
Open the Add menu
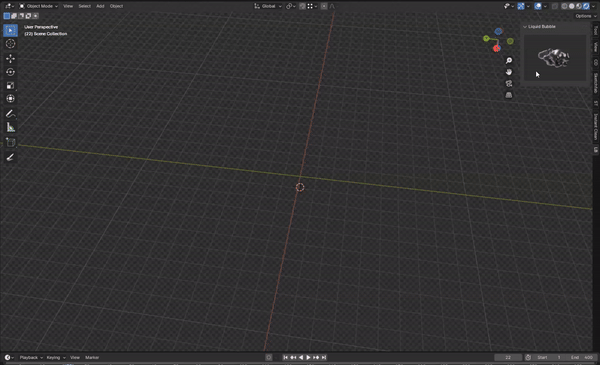(x=100, y=6)
